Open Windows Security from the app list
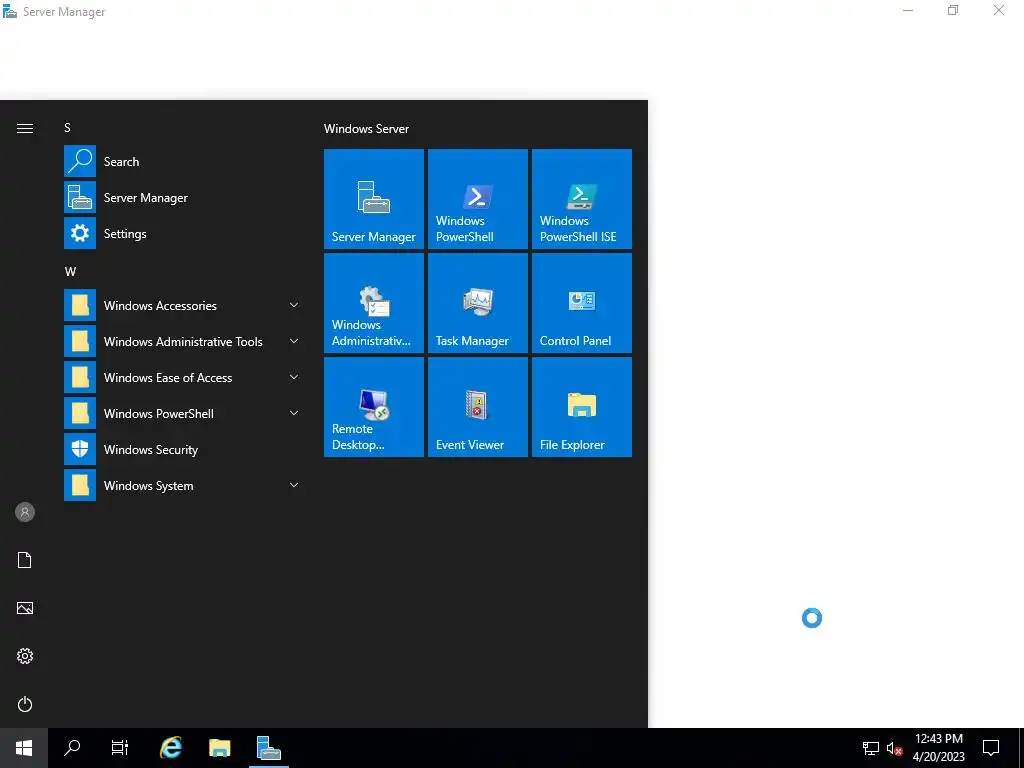This screenshot has width=1024, height=768. pyautogui.click(x=183, y=449)
